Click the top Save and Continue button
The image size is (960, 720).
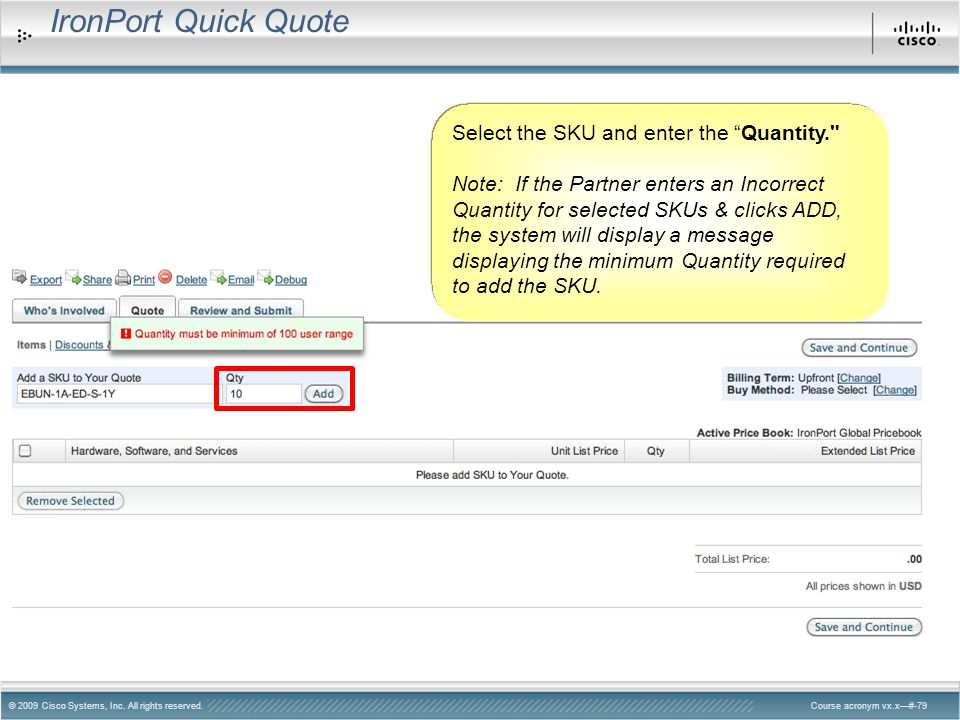(859, 348)
